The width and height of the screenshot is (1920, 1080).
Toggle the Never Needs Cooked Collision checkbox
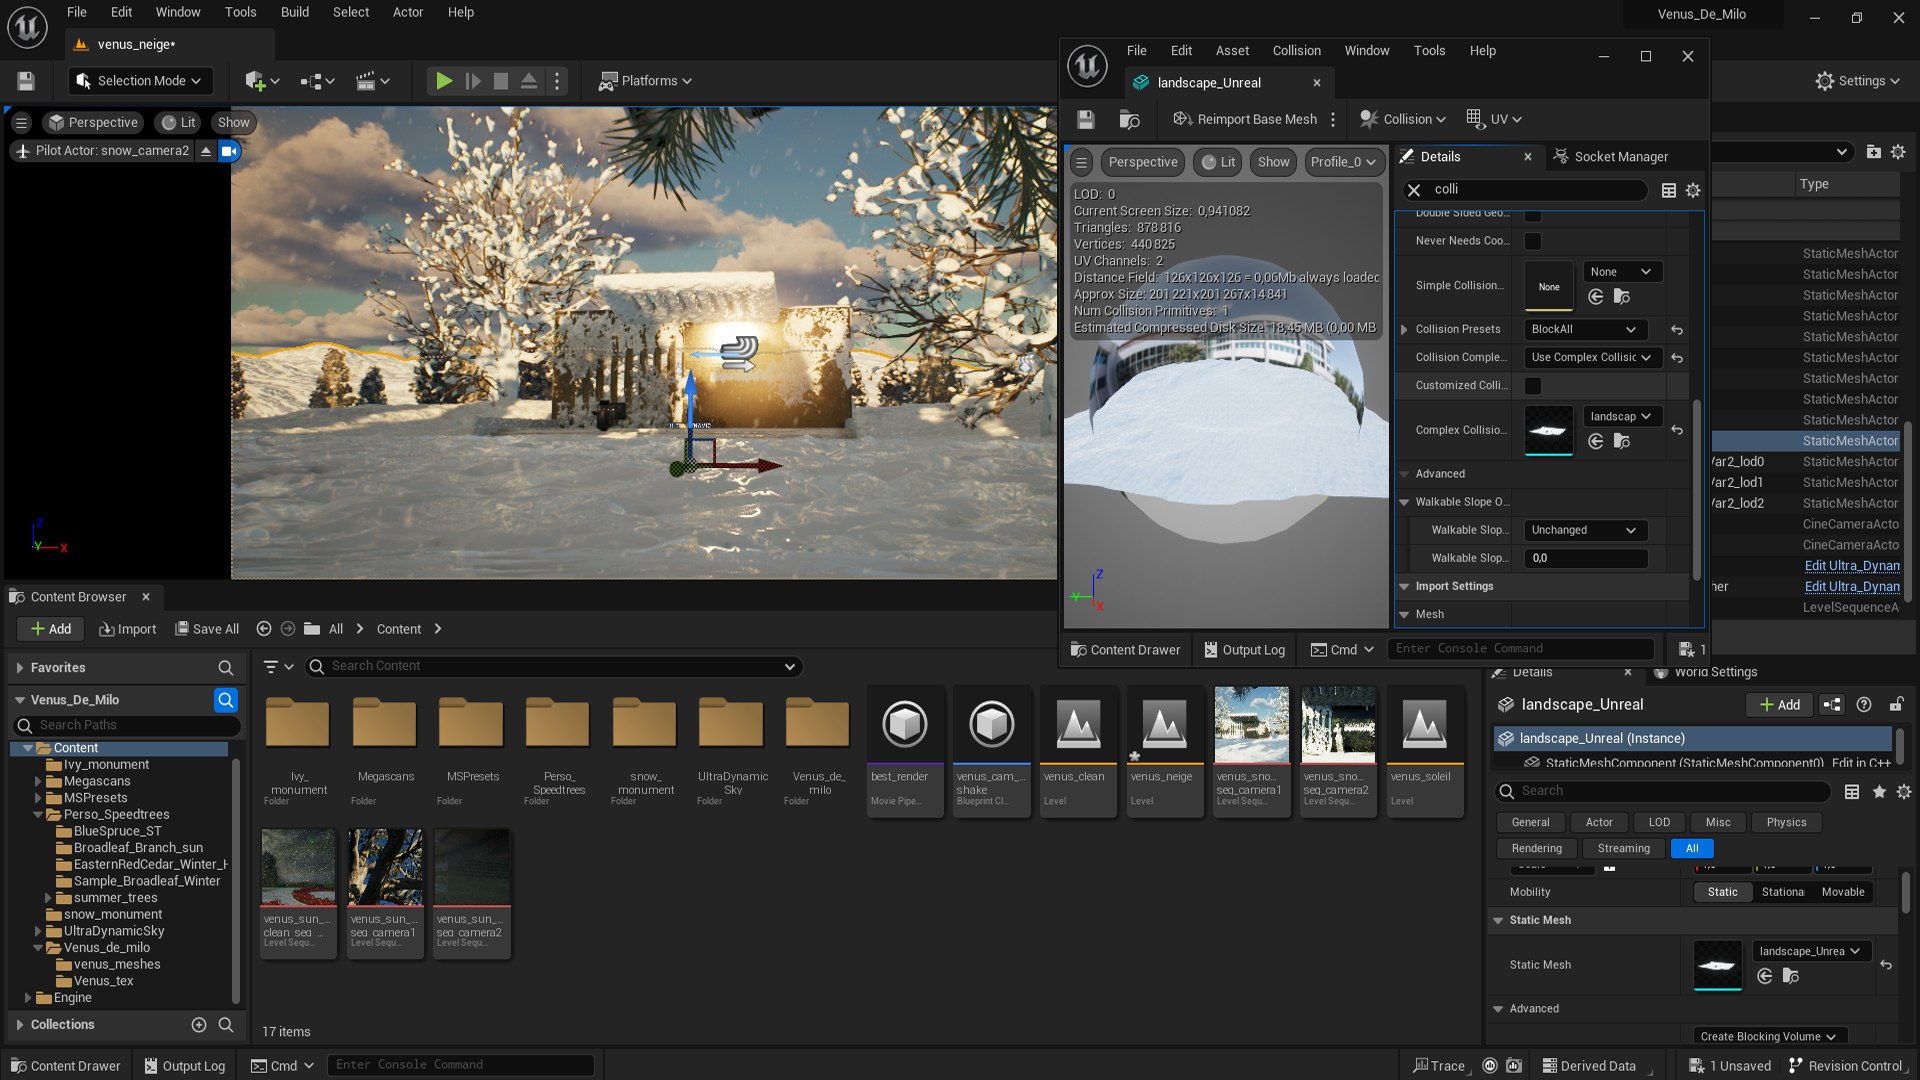coord(1533,242)
